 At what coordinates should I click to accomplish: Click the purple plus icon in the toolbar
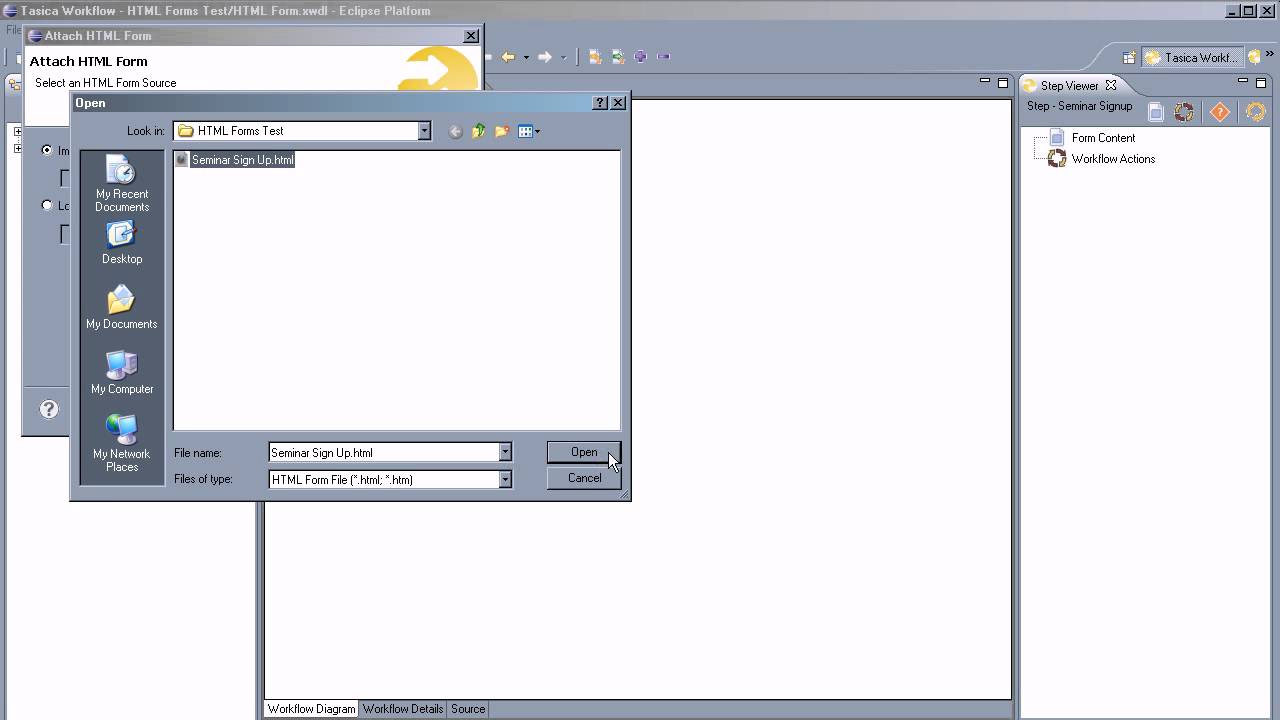[x=640, y=57]
